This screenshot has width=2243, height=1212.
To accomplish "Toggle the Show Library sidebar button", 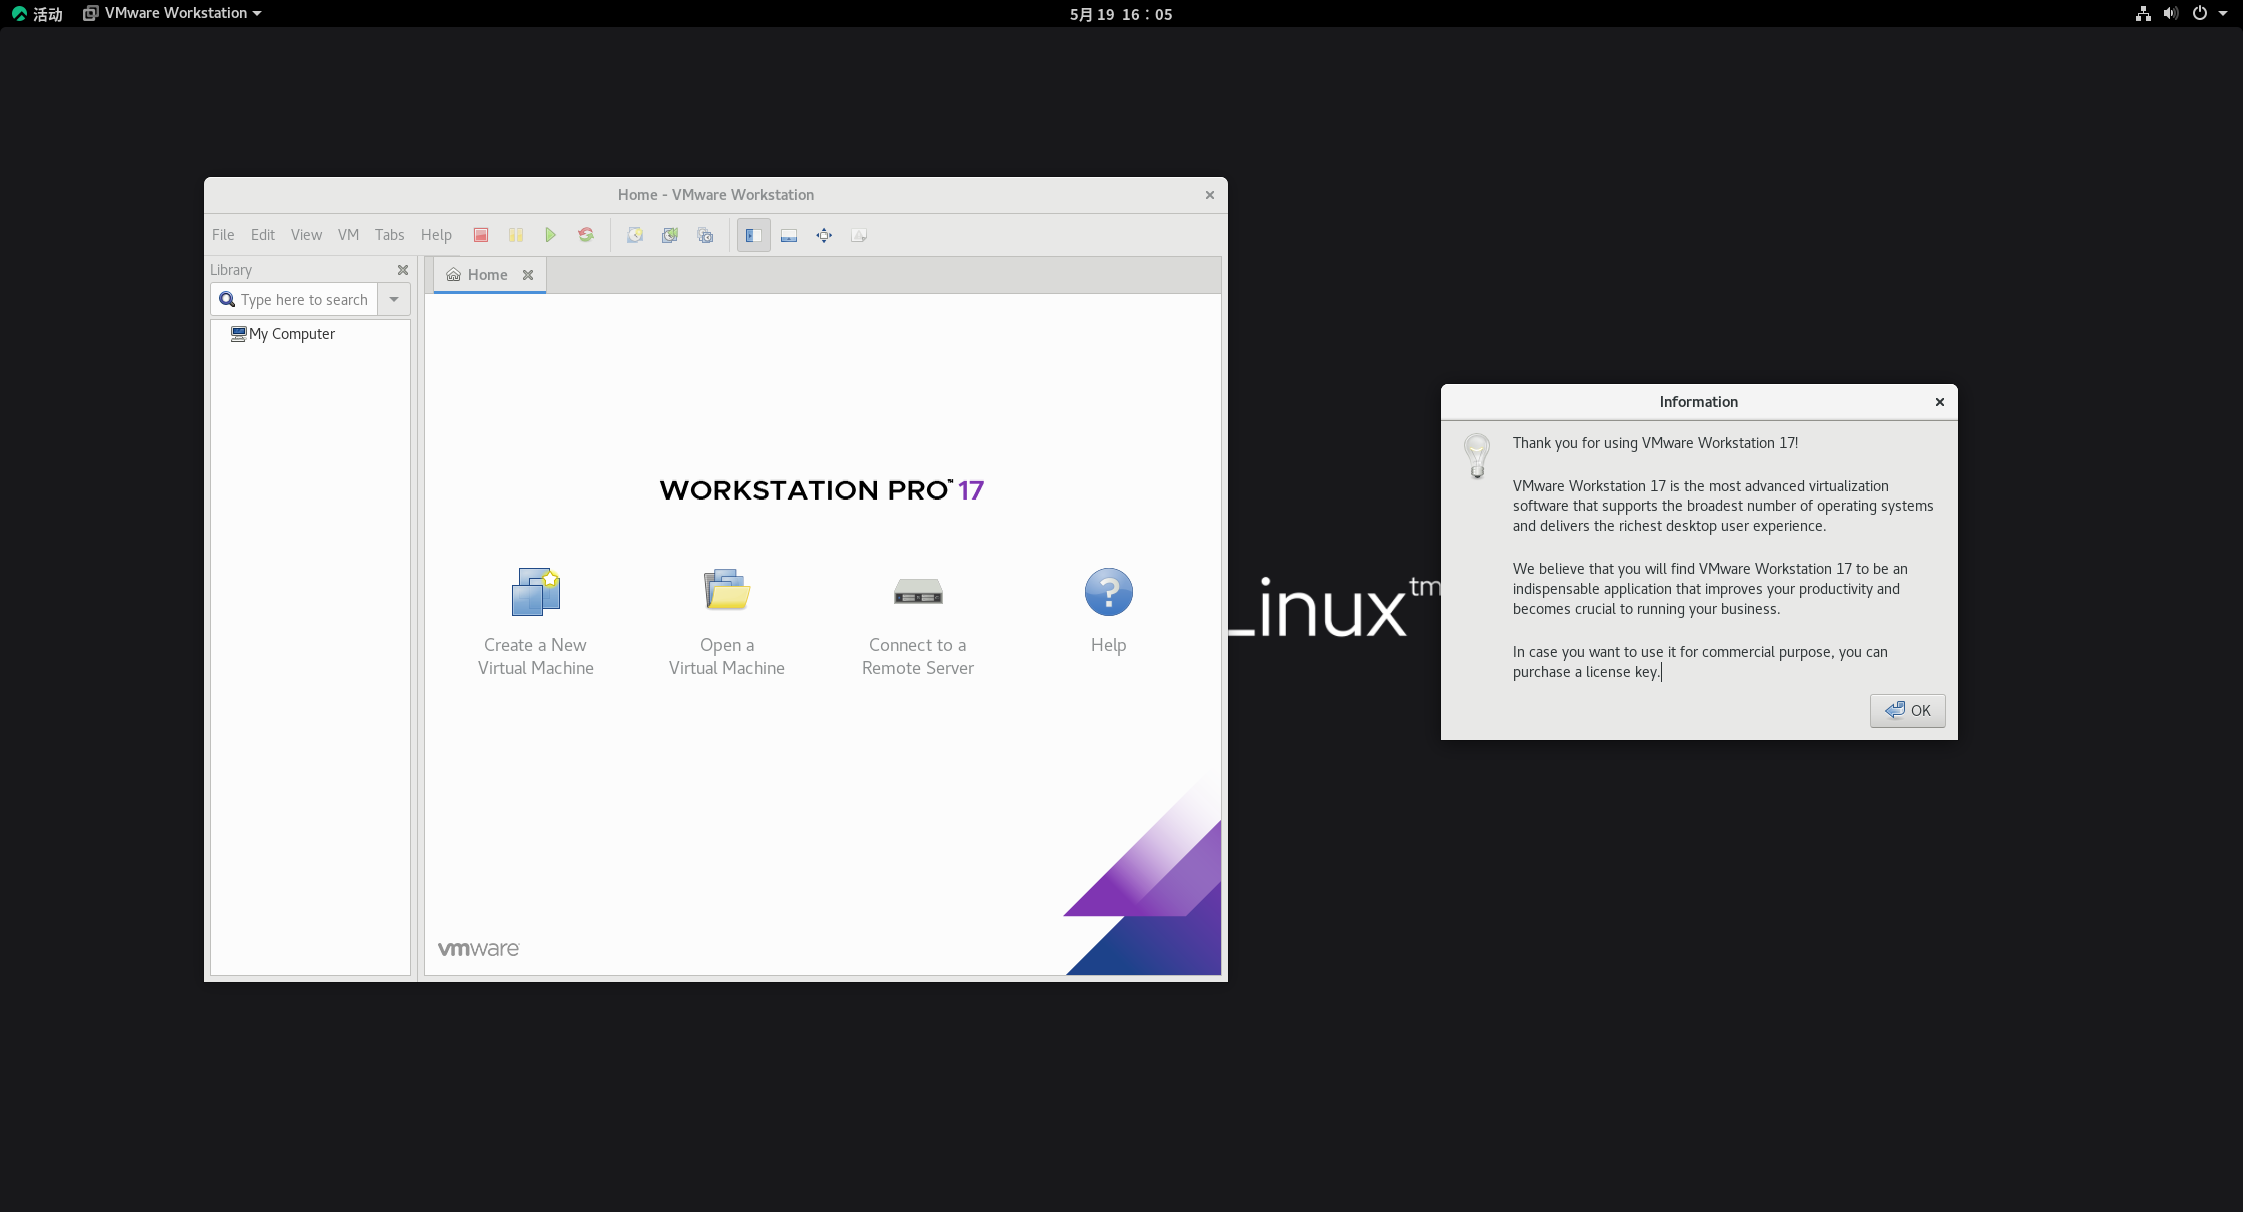I will [x=754, y=235].
